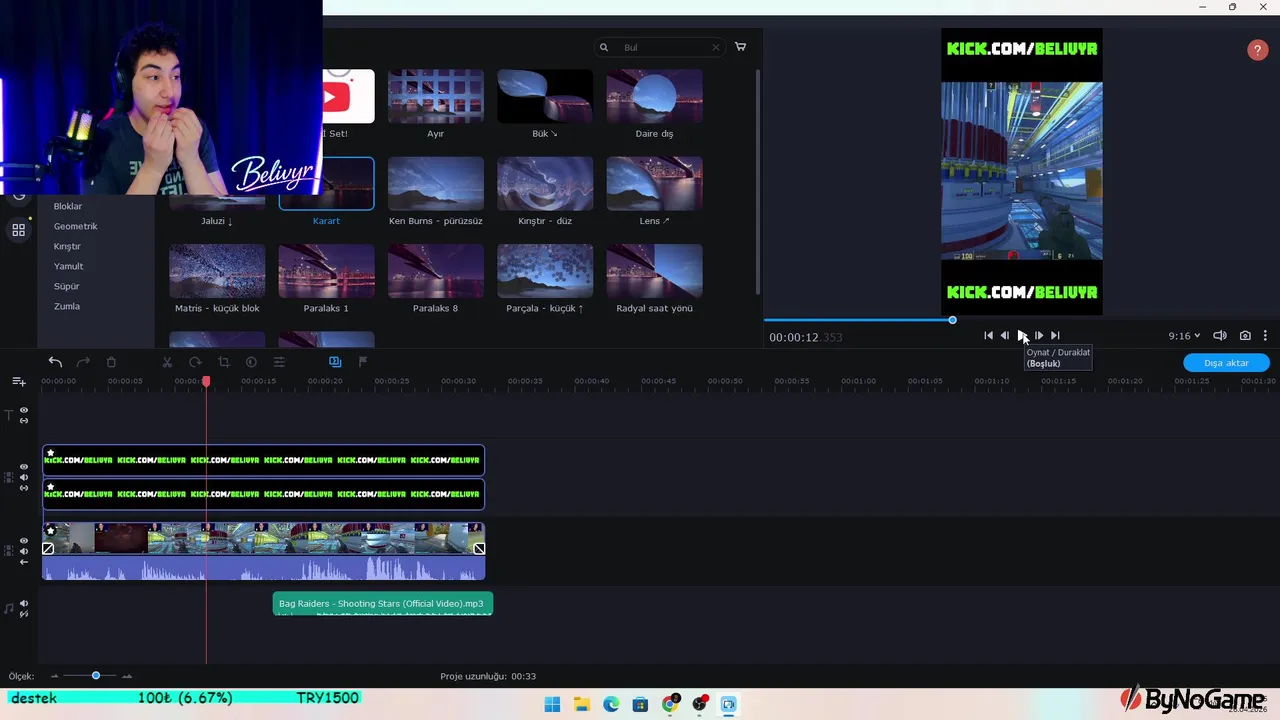Viewport: 1280px width, 720px height.
Task: Select the Bloklar transition category
Action: tap(68, 206)
